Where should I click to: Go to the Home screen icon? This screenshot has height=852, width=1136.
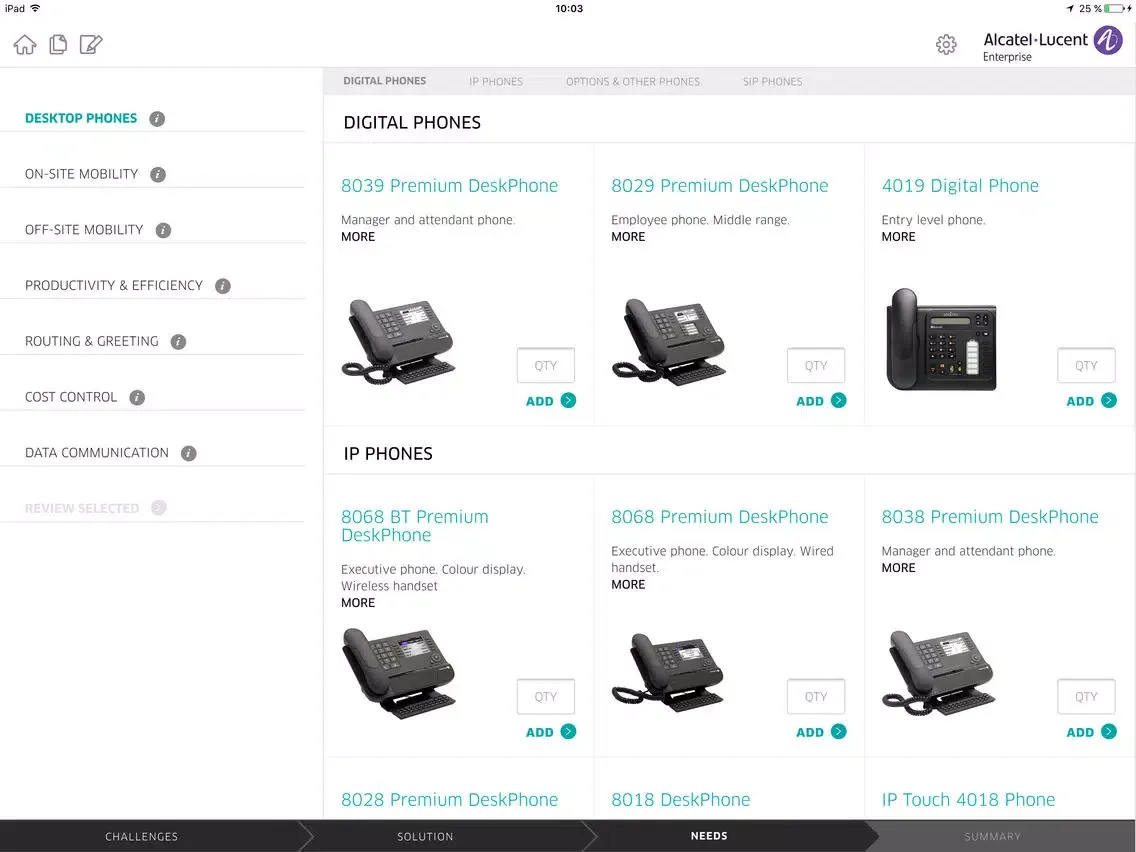click(x=25, y=45)
